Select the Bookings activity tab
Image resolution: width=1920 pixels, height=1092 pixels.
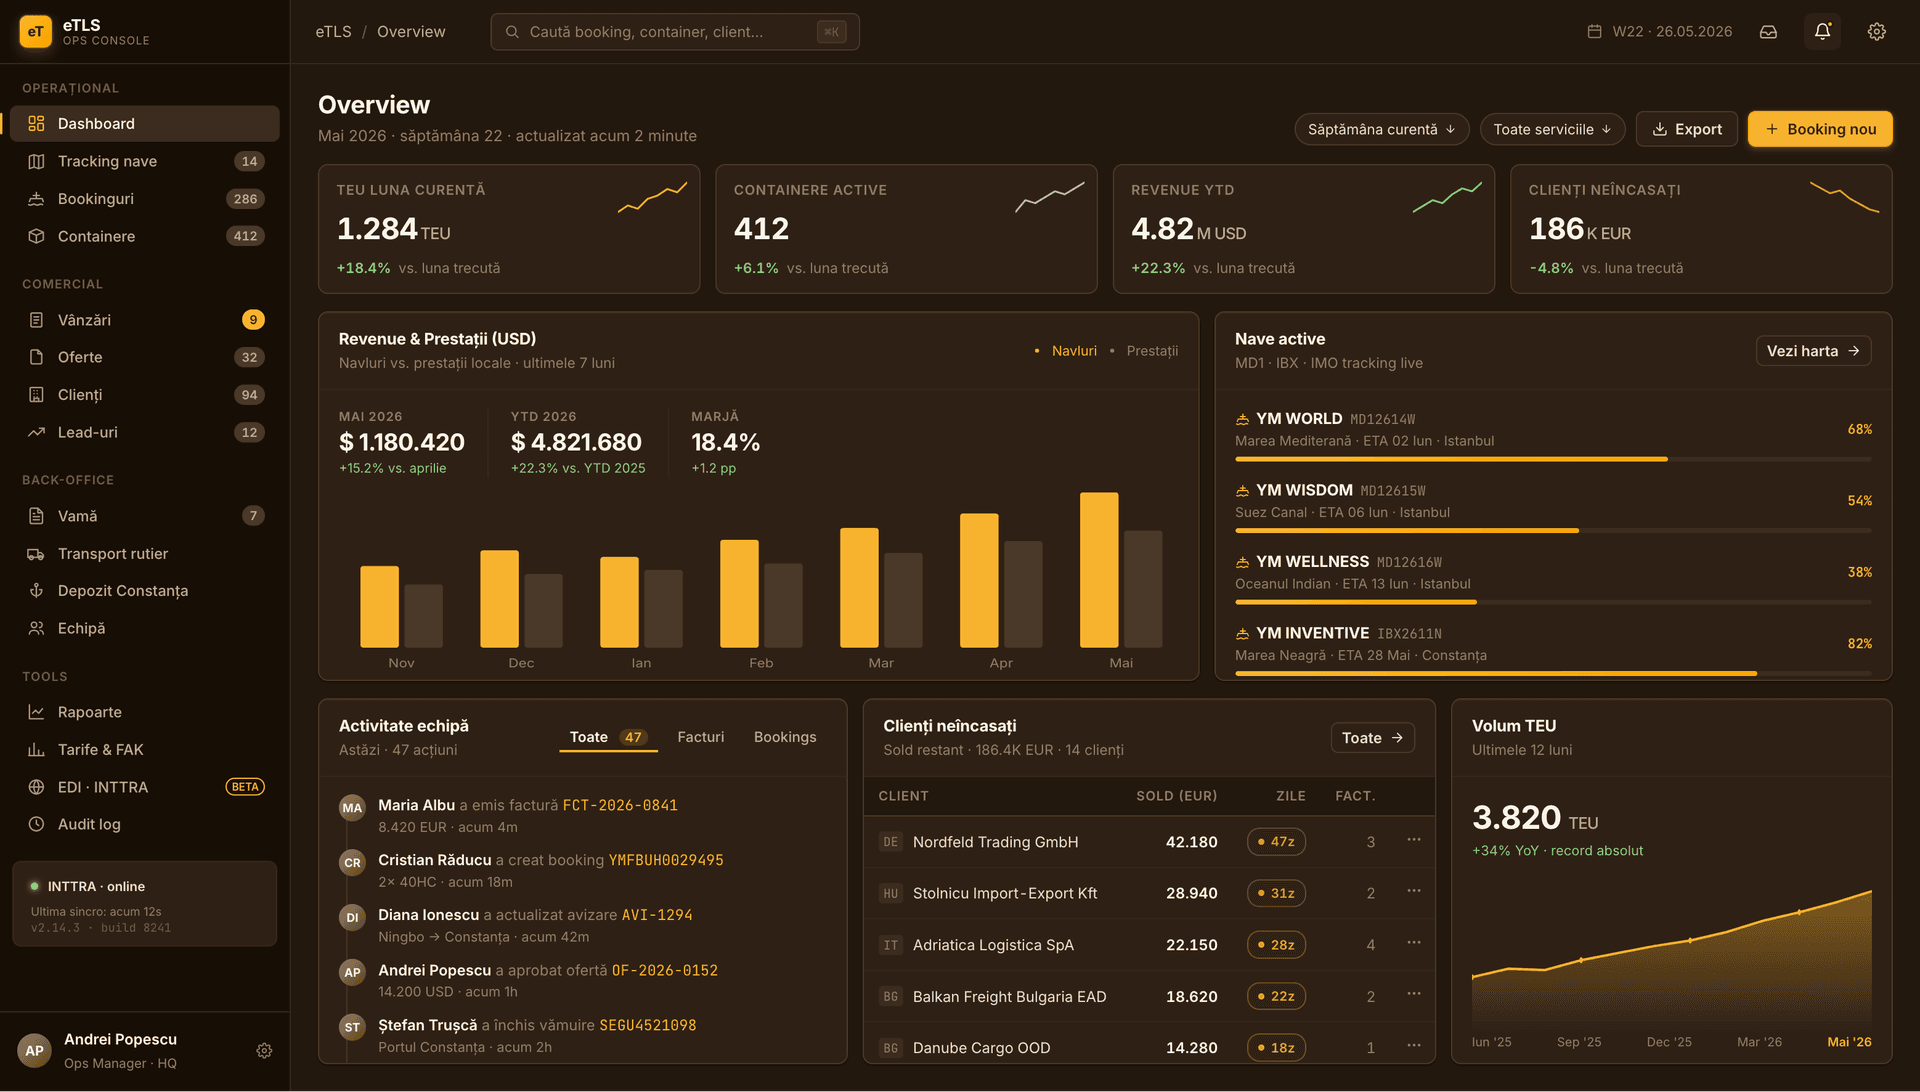click(784, 737)
